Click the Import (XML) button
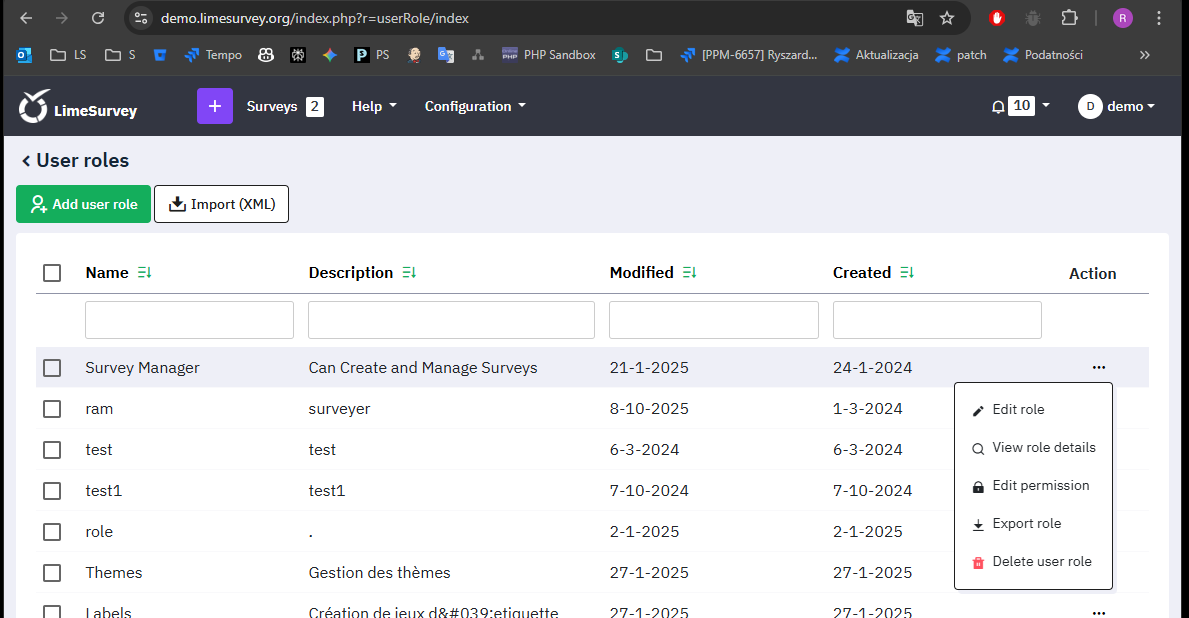1189x618 pixels. click(x=221, y=204)
